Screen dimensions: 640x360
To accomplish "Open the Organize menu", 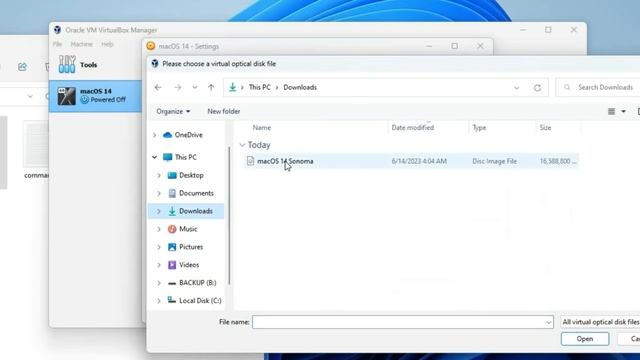I will coord(173,111).
